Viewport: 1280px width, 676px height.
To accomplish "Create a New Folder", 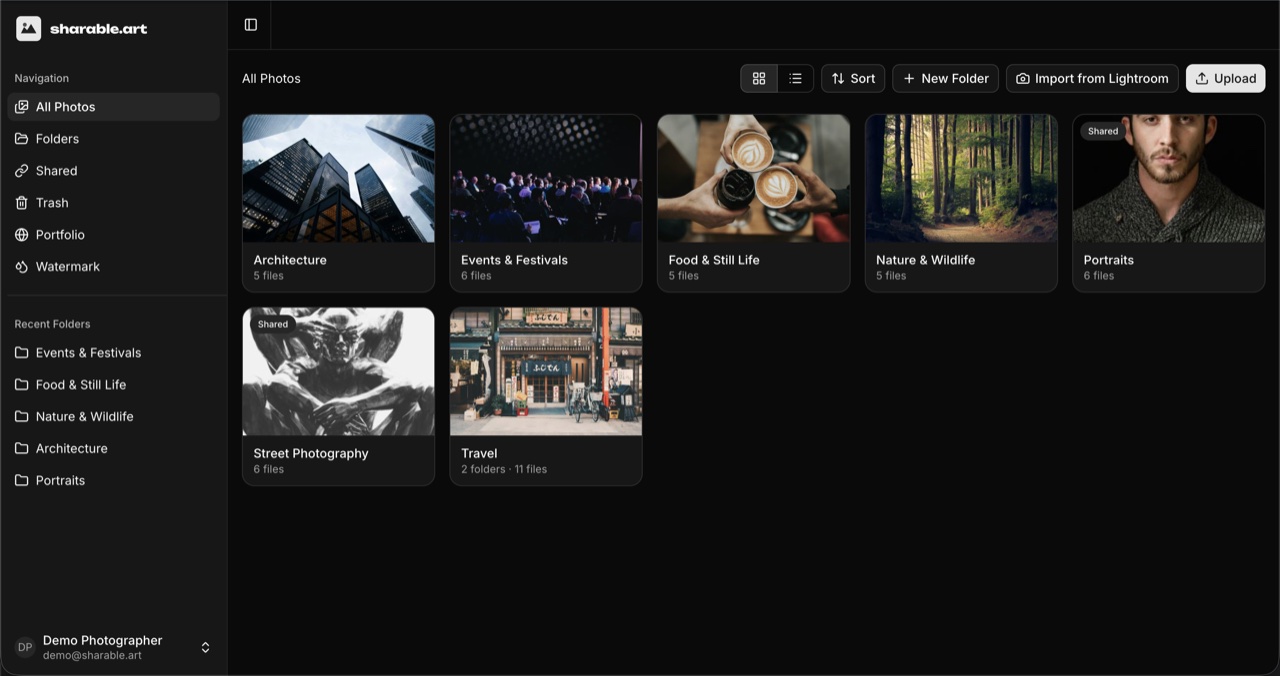I will pyautogui.click(x=945, y=78).
